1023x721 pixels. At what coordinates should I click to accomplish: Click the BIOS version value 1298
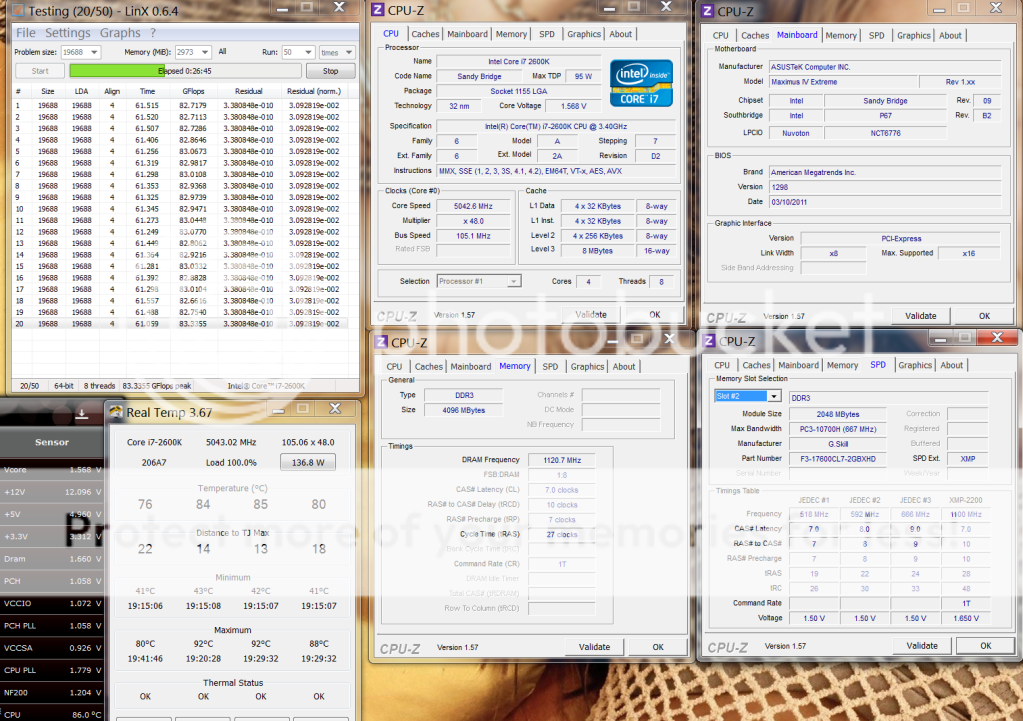point(885,187)
